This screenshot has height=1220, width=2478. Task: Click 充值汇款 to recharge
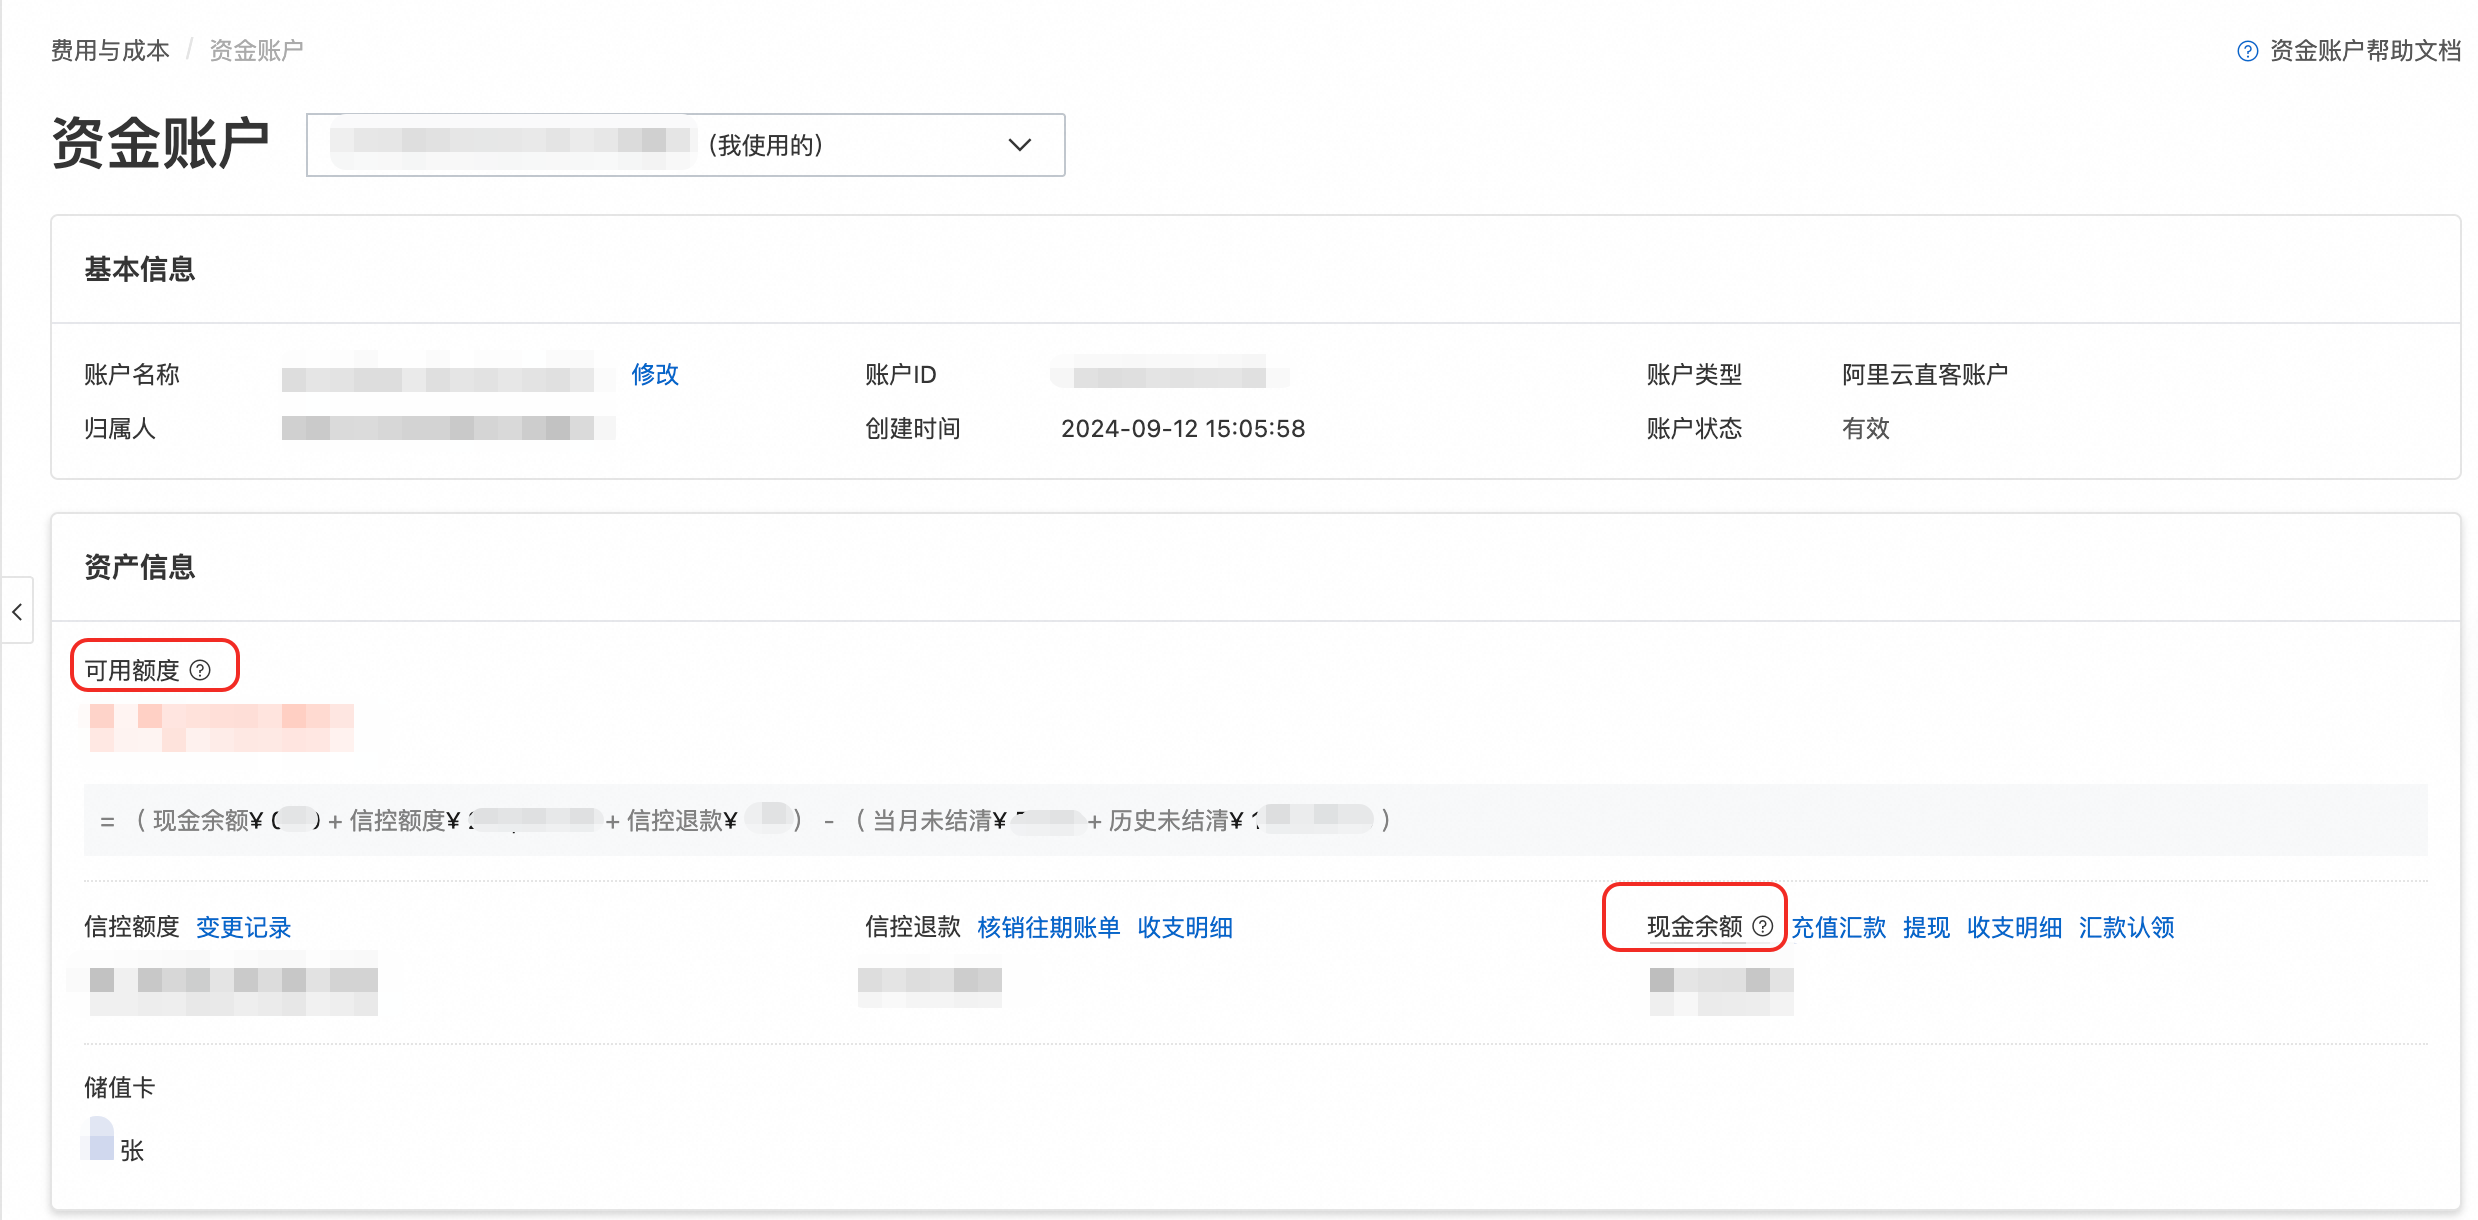[x=1838, y=927]
